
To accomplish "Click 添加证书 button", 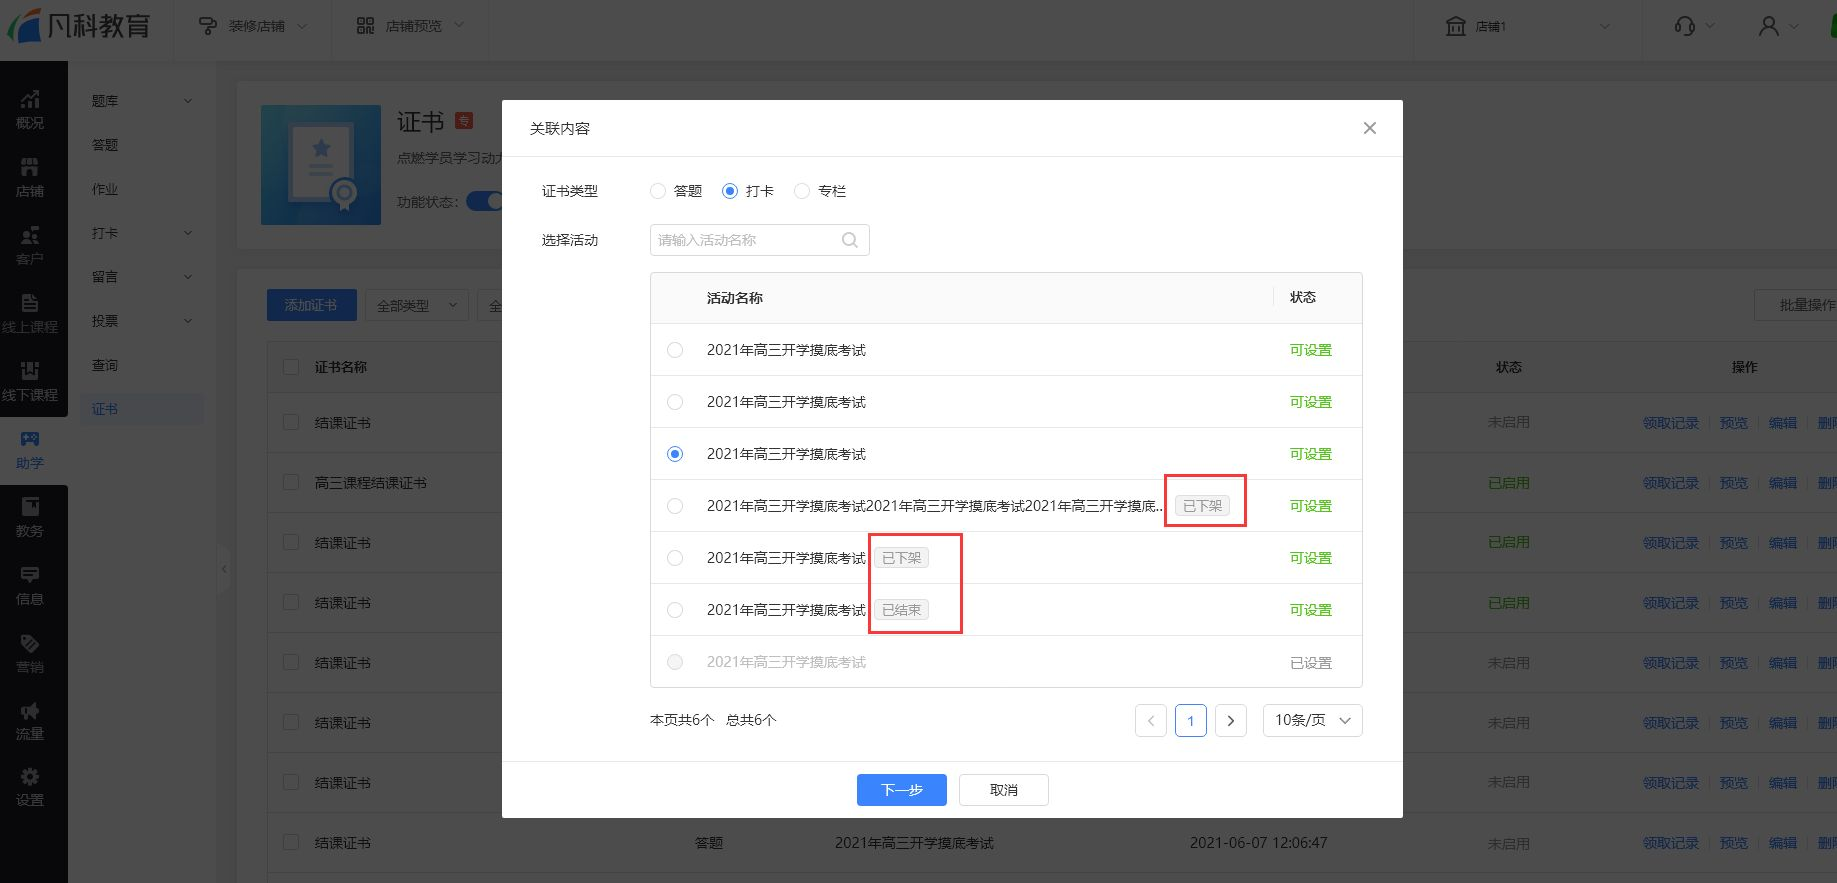I will 311,305.
